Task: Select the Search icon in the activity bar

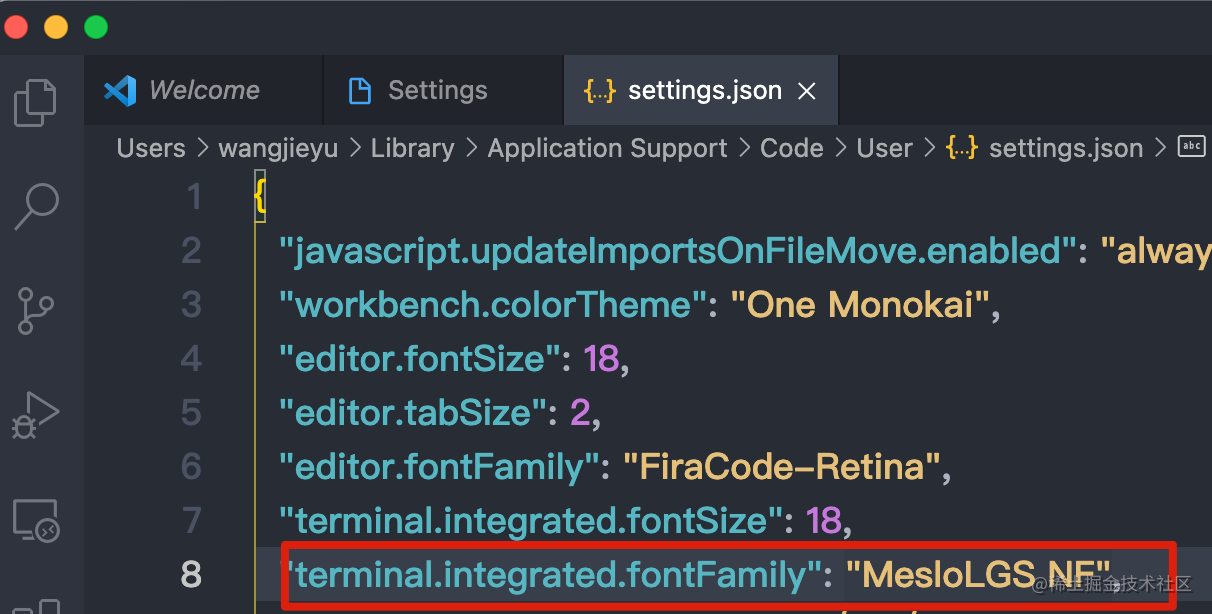Action: [36, 207]
